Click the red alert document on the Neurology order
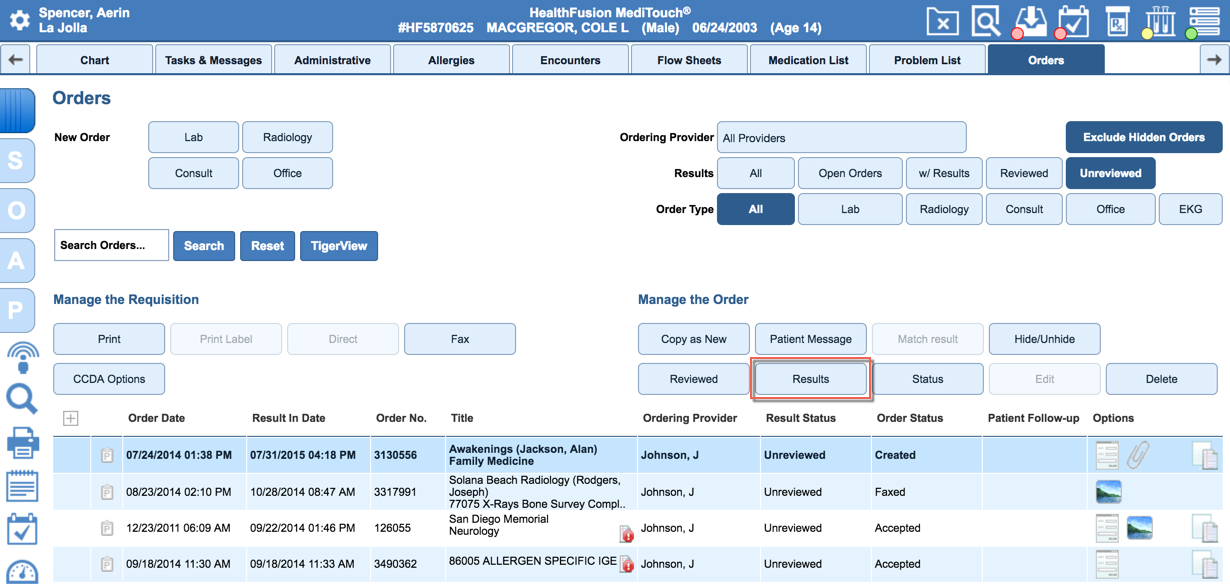The width and height of the screenshot is (1230, 584). (627, 535)
